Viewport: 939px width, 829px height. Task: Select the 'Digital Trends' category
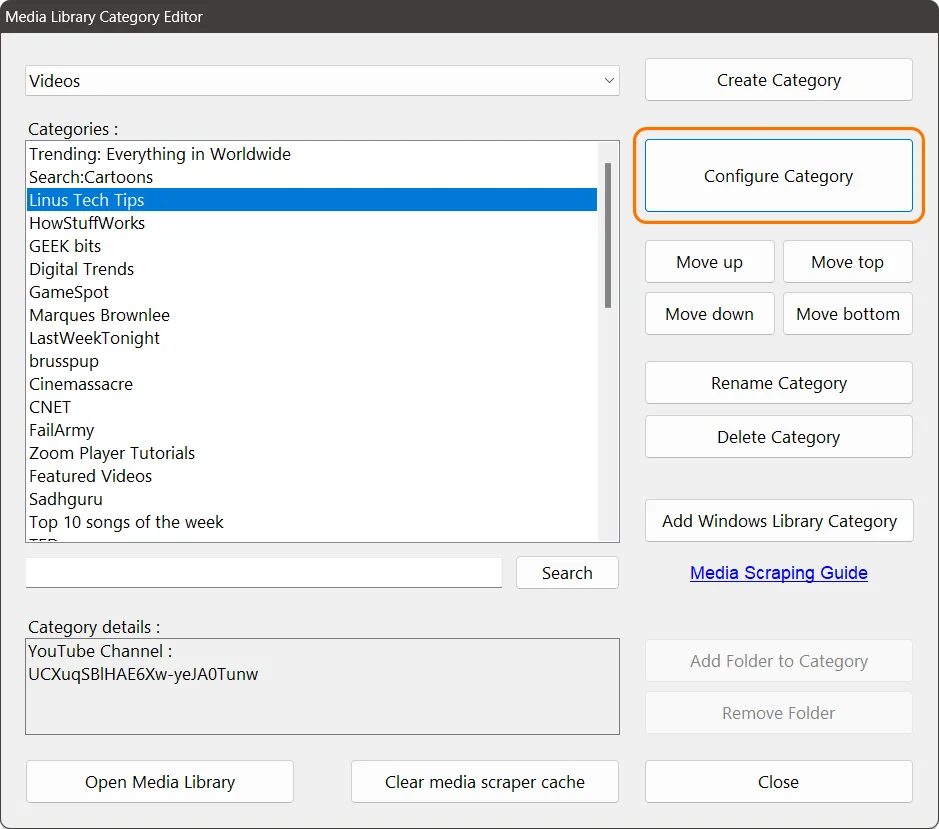click(x=312, y=269)
